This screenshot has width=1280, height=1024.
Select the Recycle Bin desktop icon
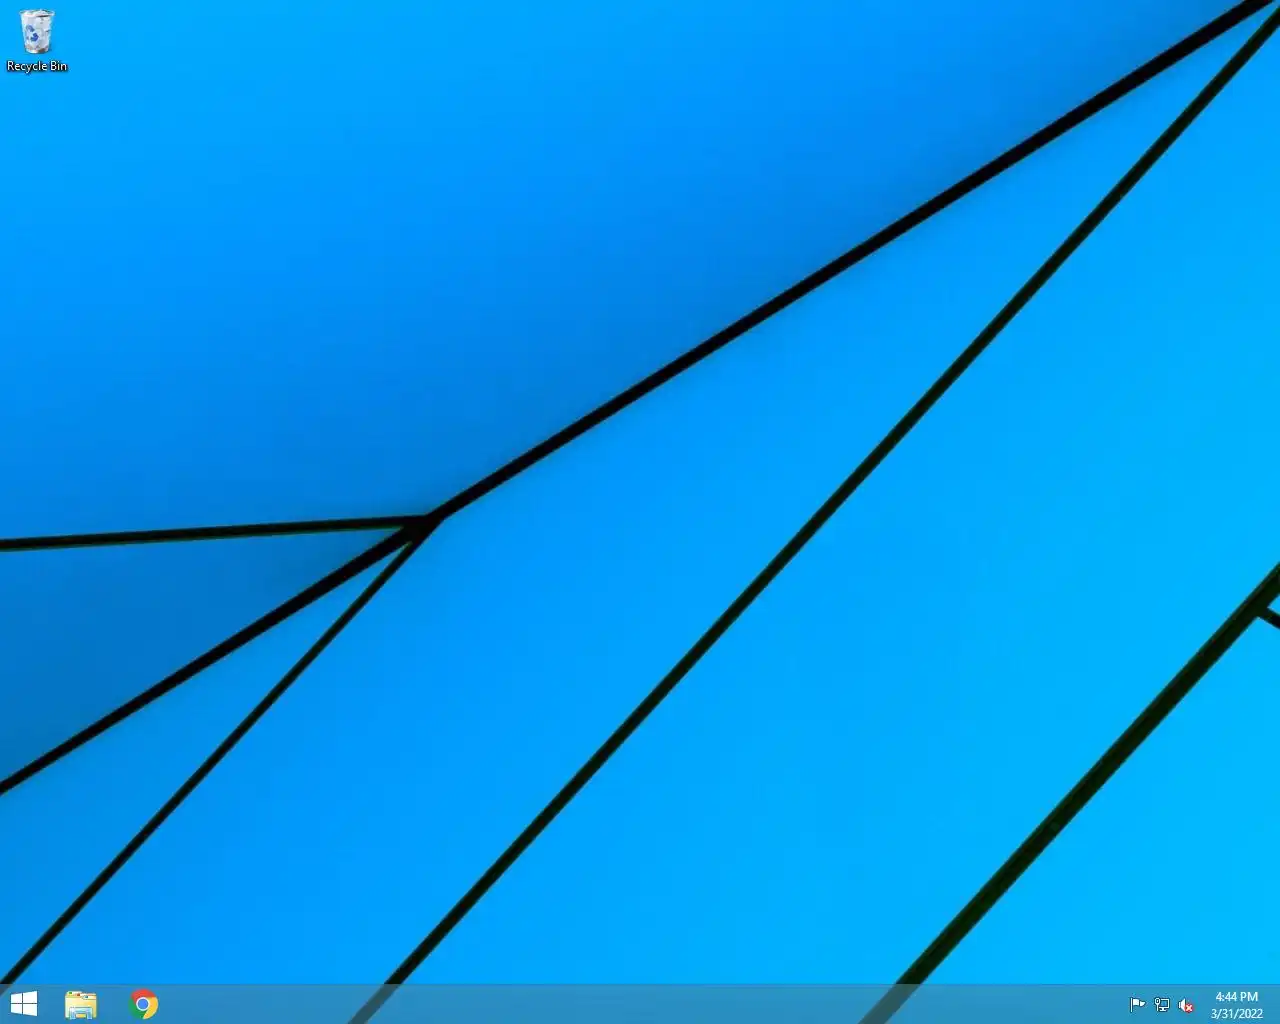tap(37, 41)
